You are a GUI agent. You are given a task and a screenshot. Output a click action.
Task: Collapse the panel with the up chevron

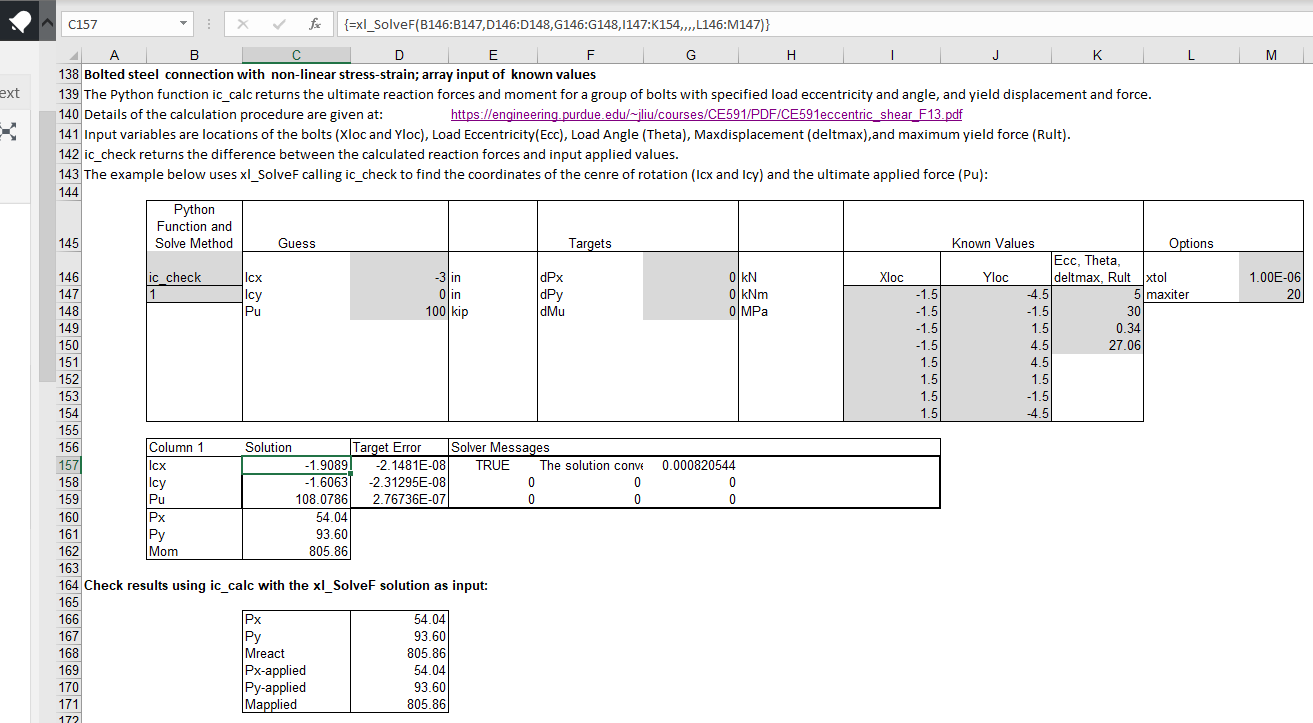pos(45,23)
